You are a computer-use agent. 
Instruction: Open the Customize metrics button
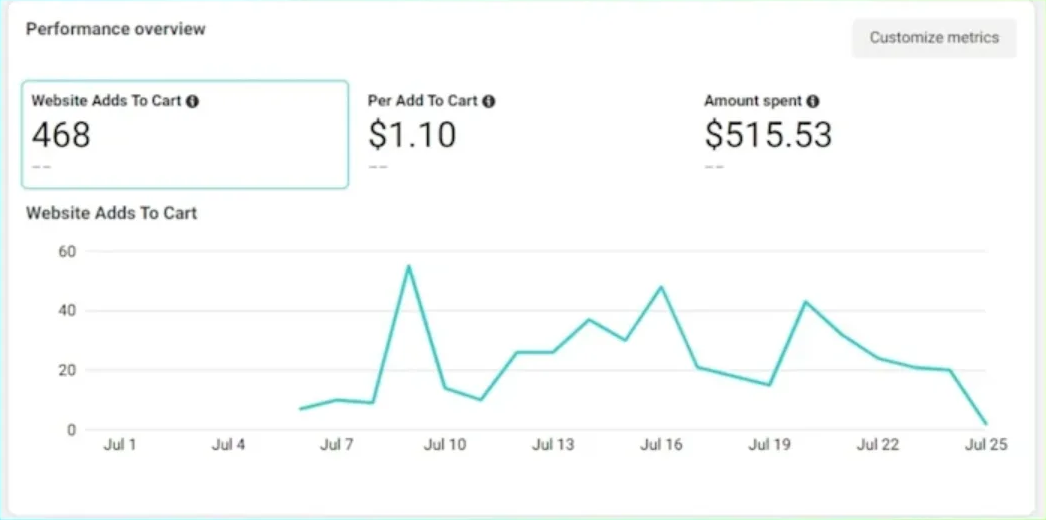click(933, 38)
